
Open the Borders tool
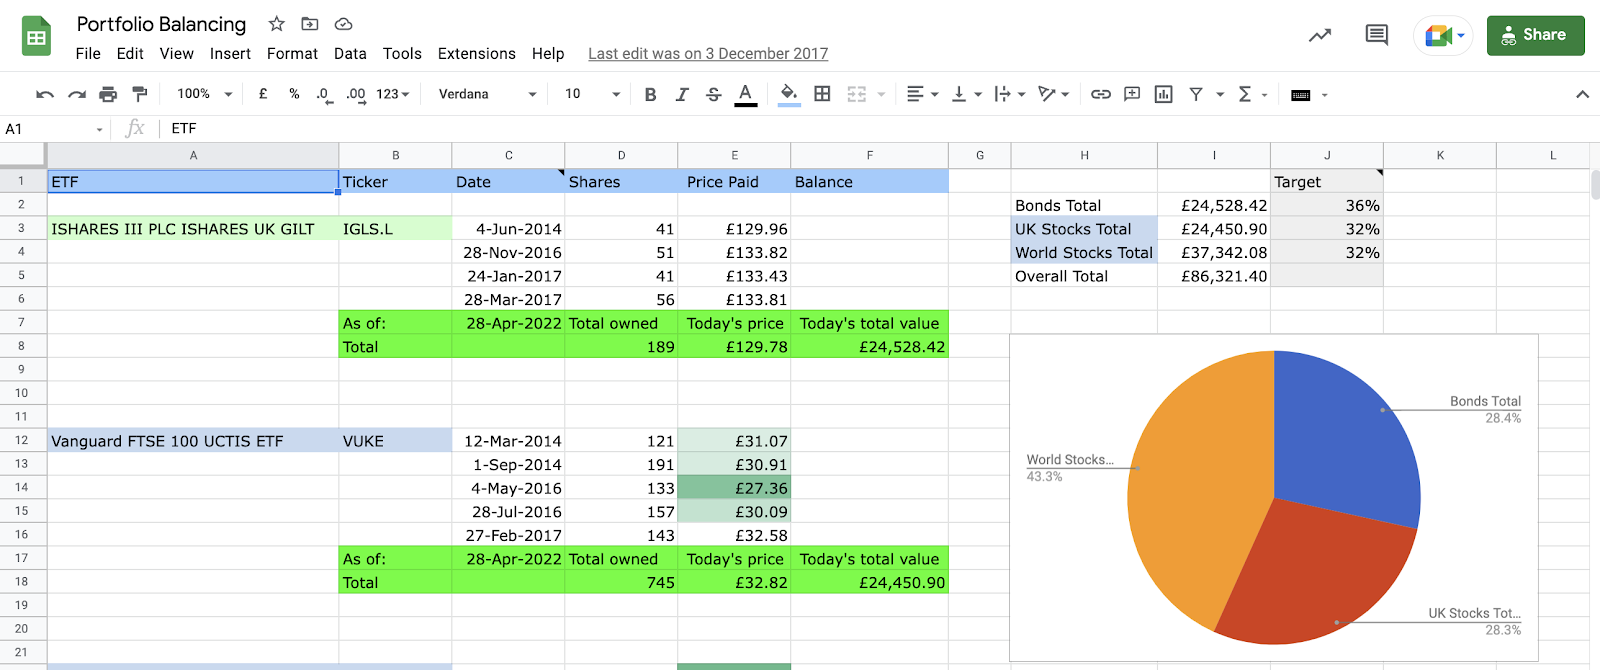click(822, 94)
